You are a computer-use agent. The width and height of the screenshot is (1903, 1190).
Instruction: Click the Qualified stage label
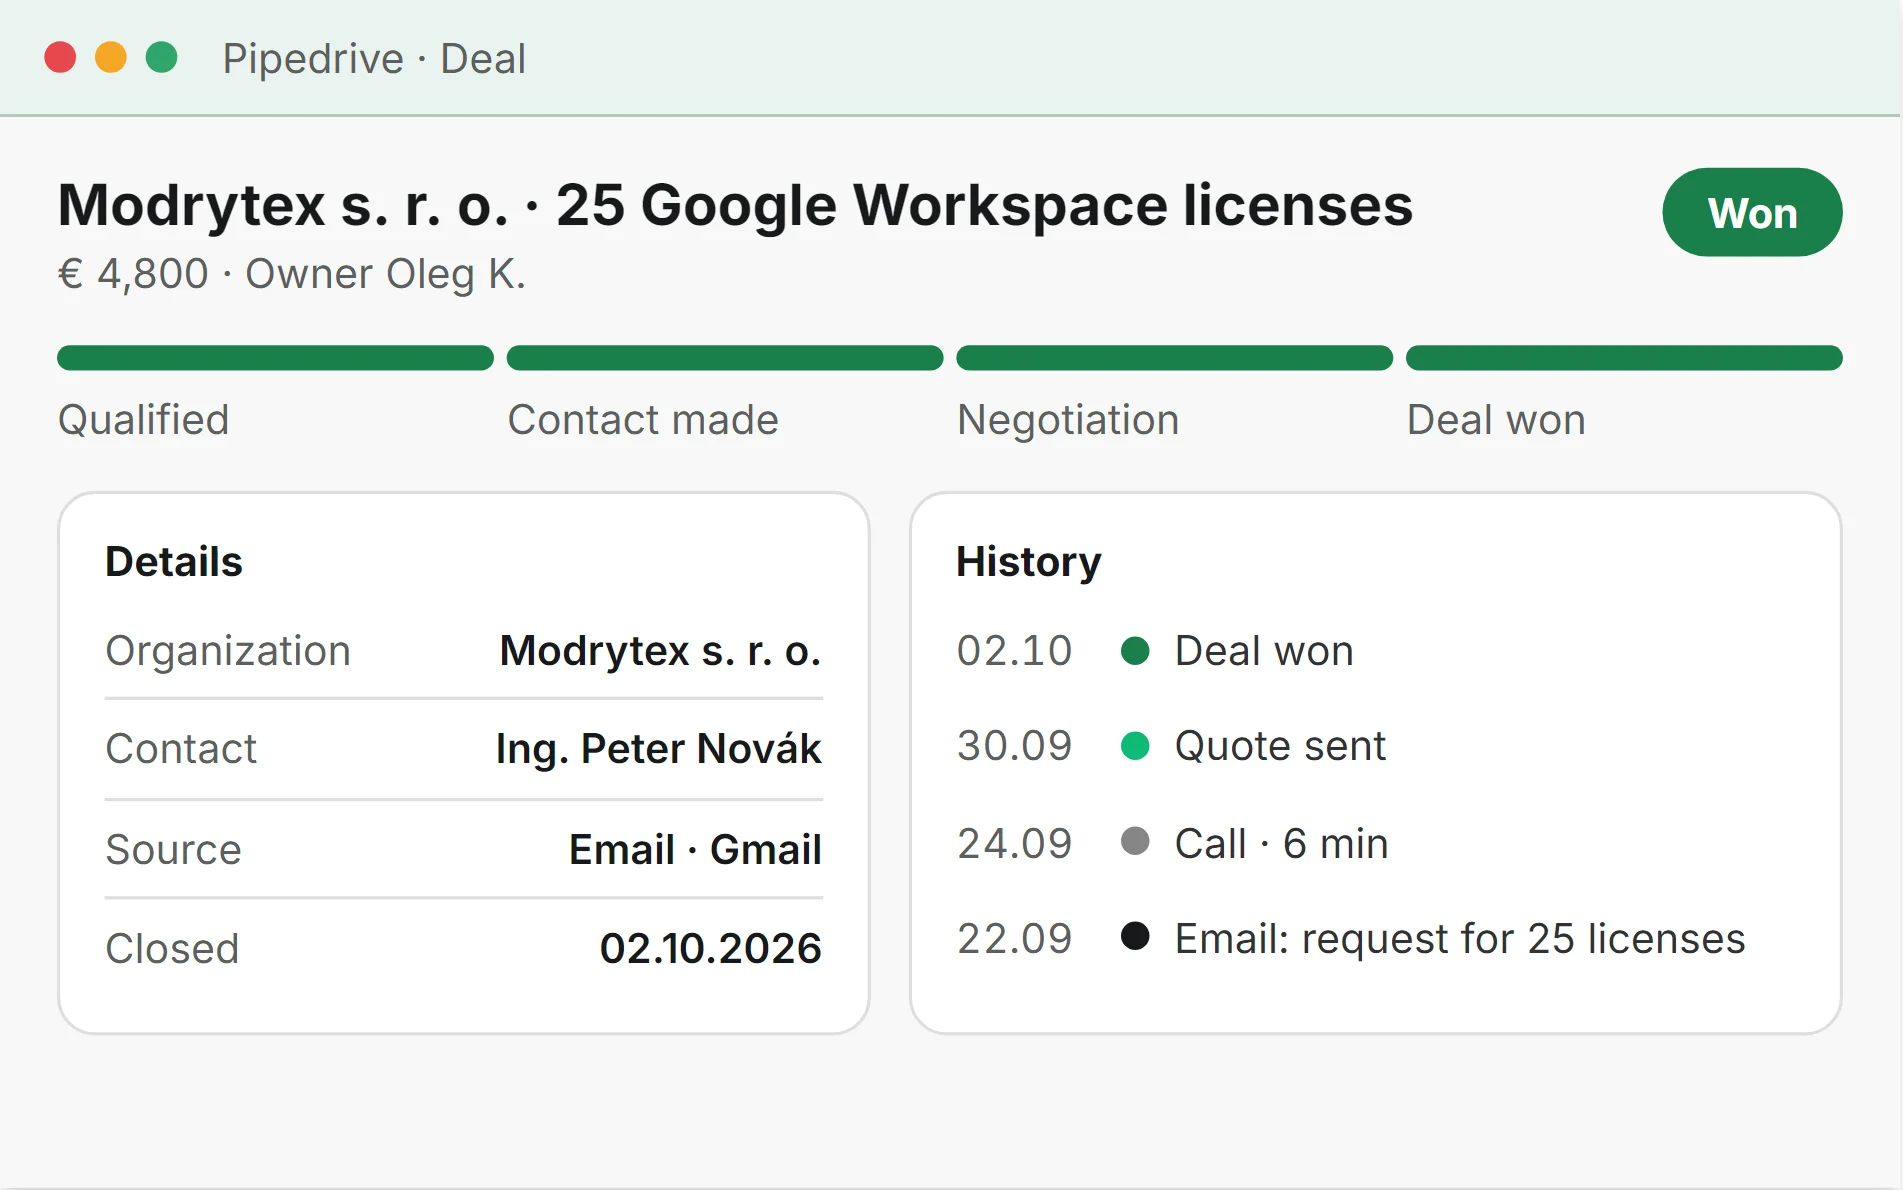pos(144,420)
